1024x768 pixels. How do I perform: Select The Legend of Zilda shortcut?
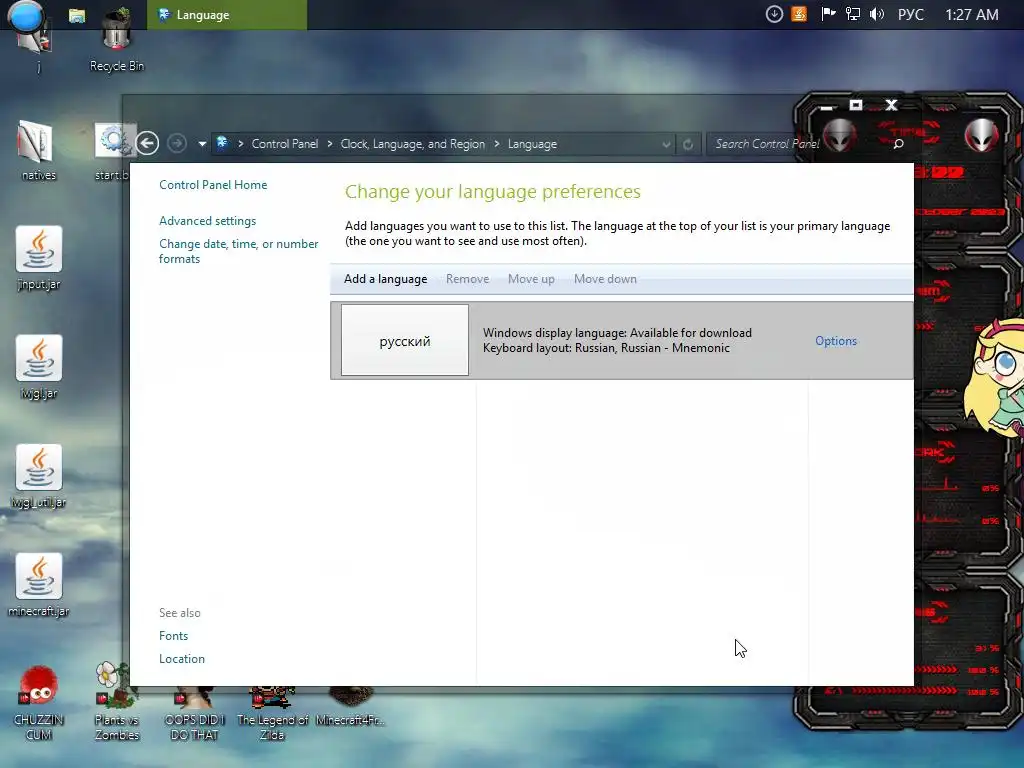tap(272, 714)
